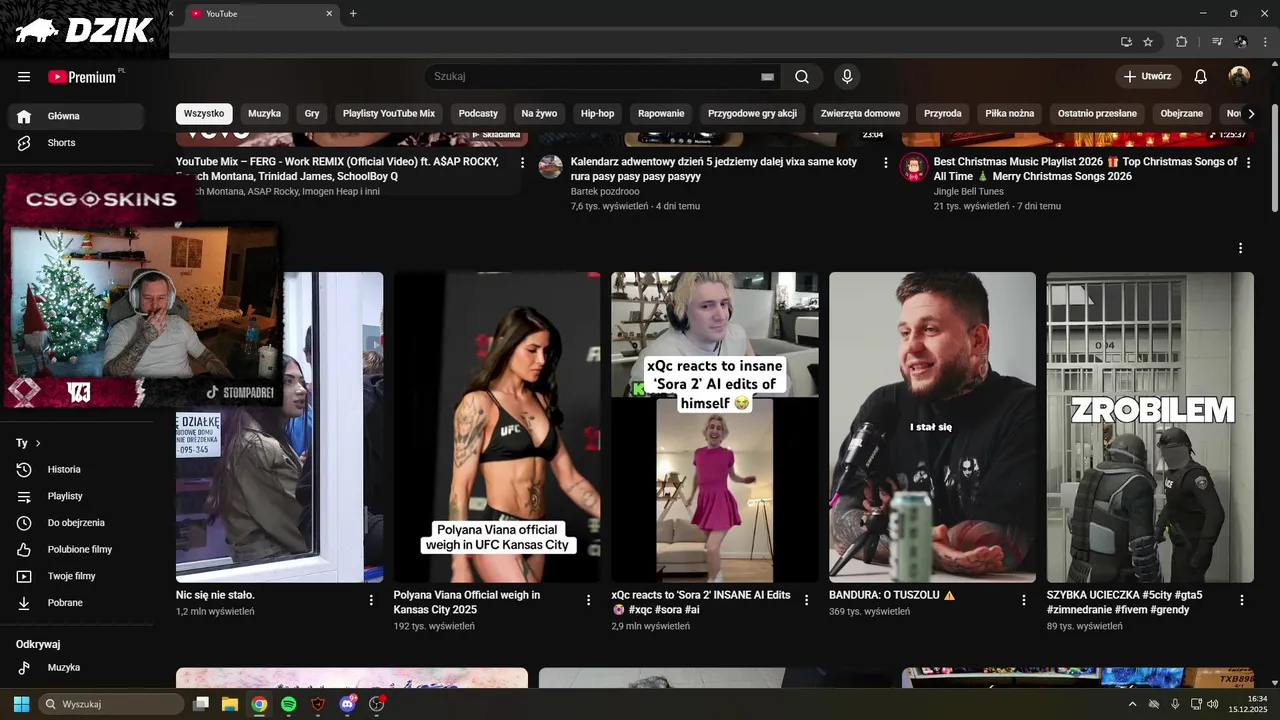Select the Playlisty YouTube Mix chip

tap(389, 114)
